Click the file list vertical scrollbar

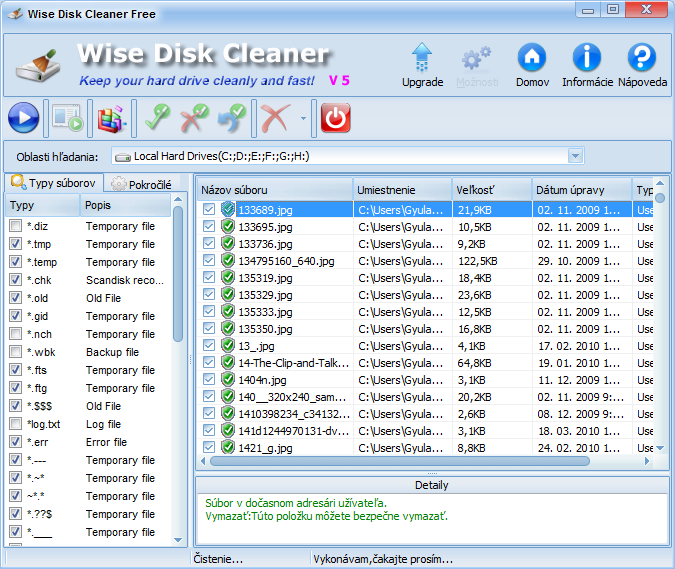(x=659, y=320)
